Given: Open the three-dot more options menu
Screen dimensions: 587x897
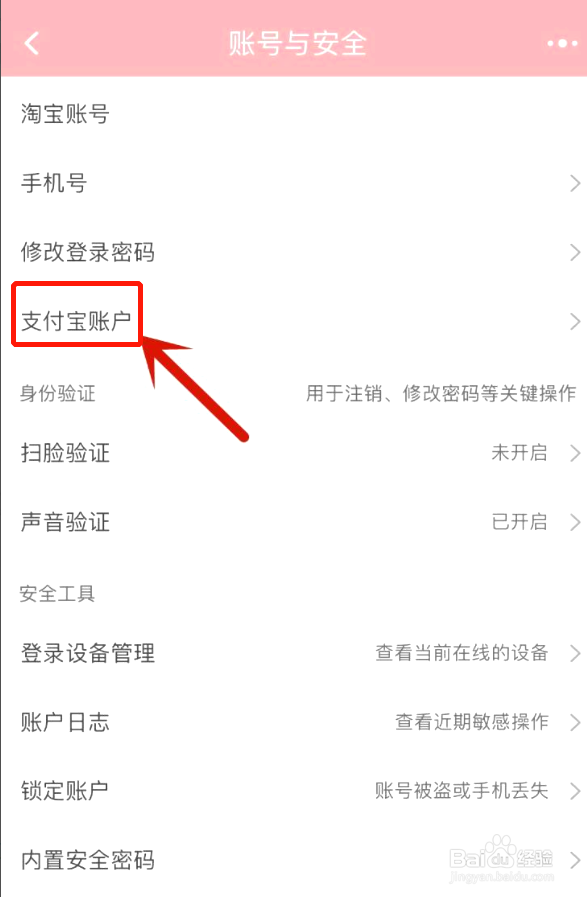Looking at the screenshot, I should pyautogui.click(x=562, y=43).
